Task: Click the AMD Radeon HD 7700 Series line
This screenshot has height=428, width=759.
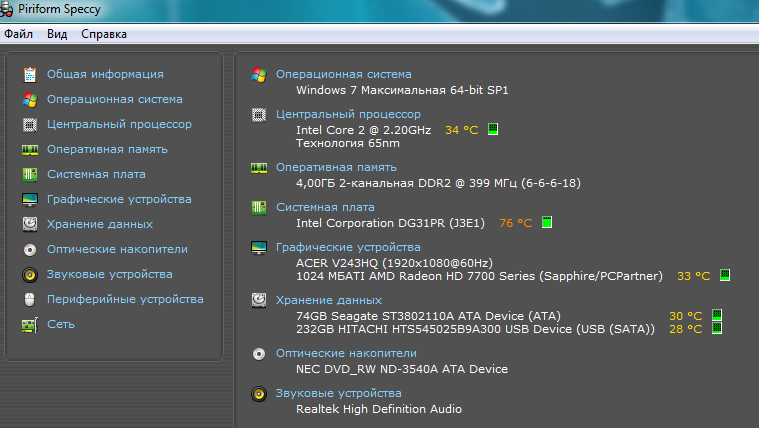Action: point(479,276)
